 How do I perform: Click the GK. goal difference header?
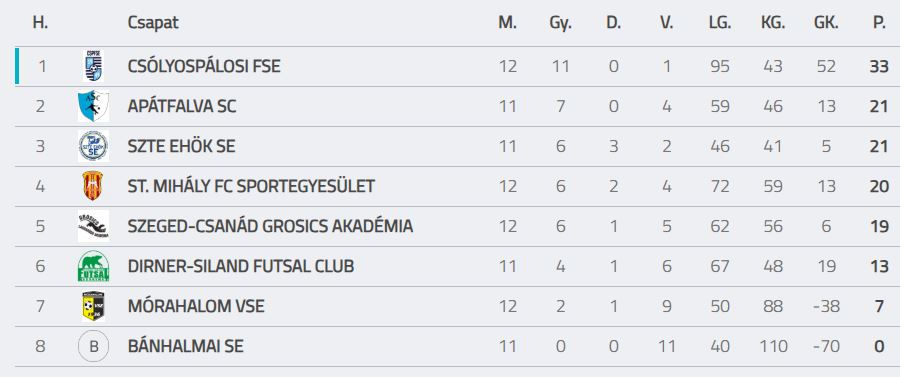(x=826, y=24)
